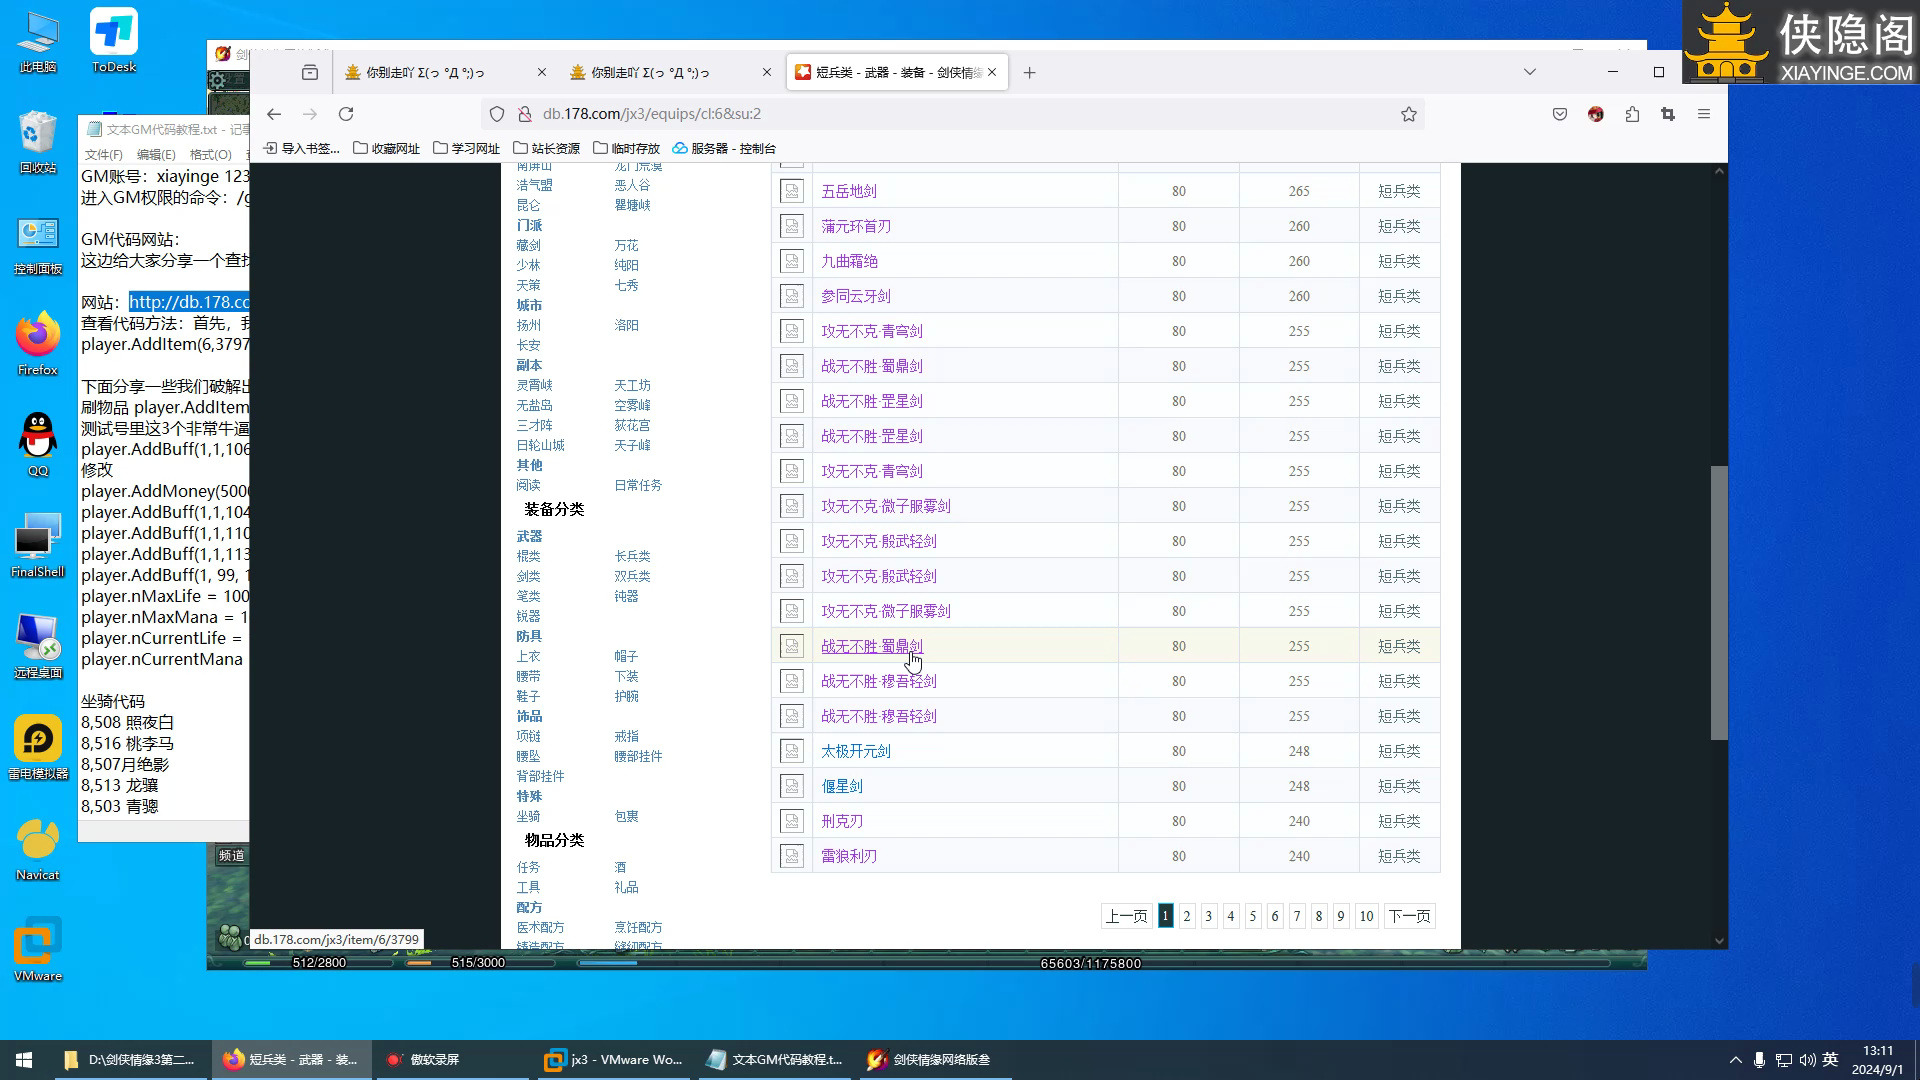The image size is (1920, 1080).
Task: Open the FinalShell desktop icon
Action: (38, 545)
